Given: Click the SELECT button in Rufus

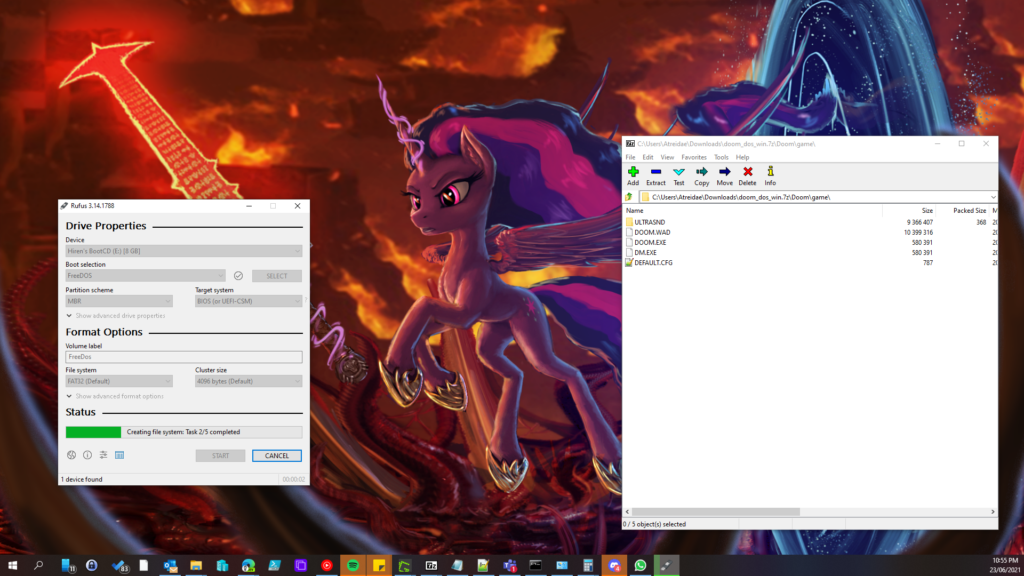Looking at the screenshot, I should (277, 276).
